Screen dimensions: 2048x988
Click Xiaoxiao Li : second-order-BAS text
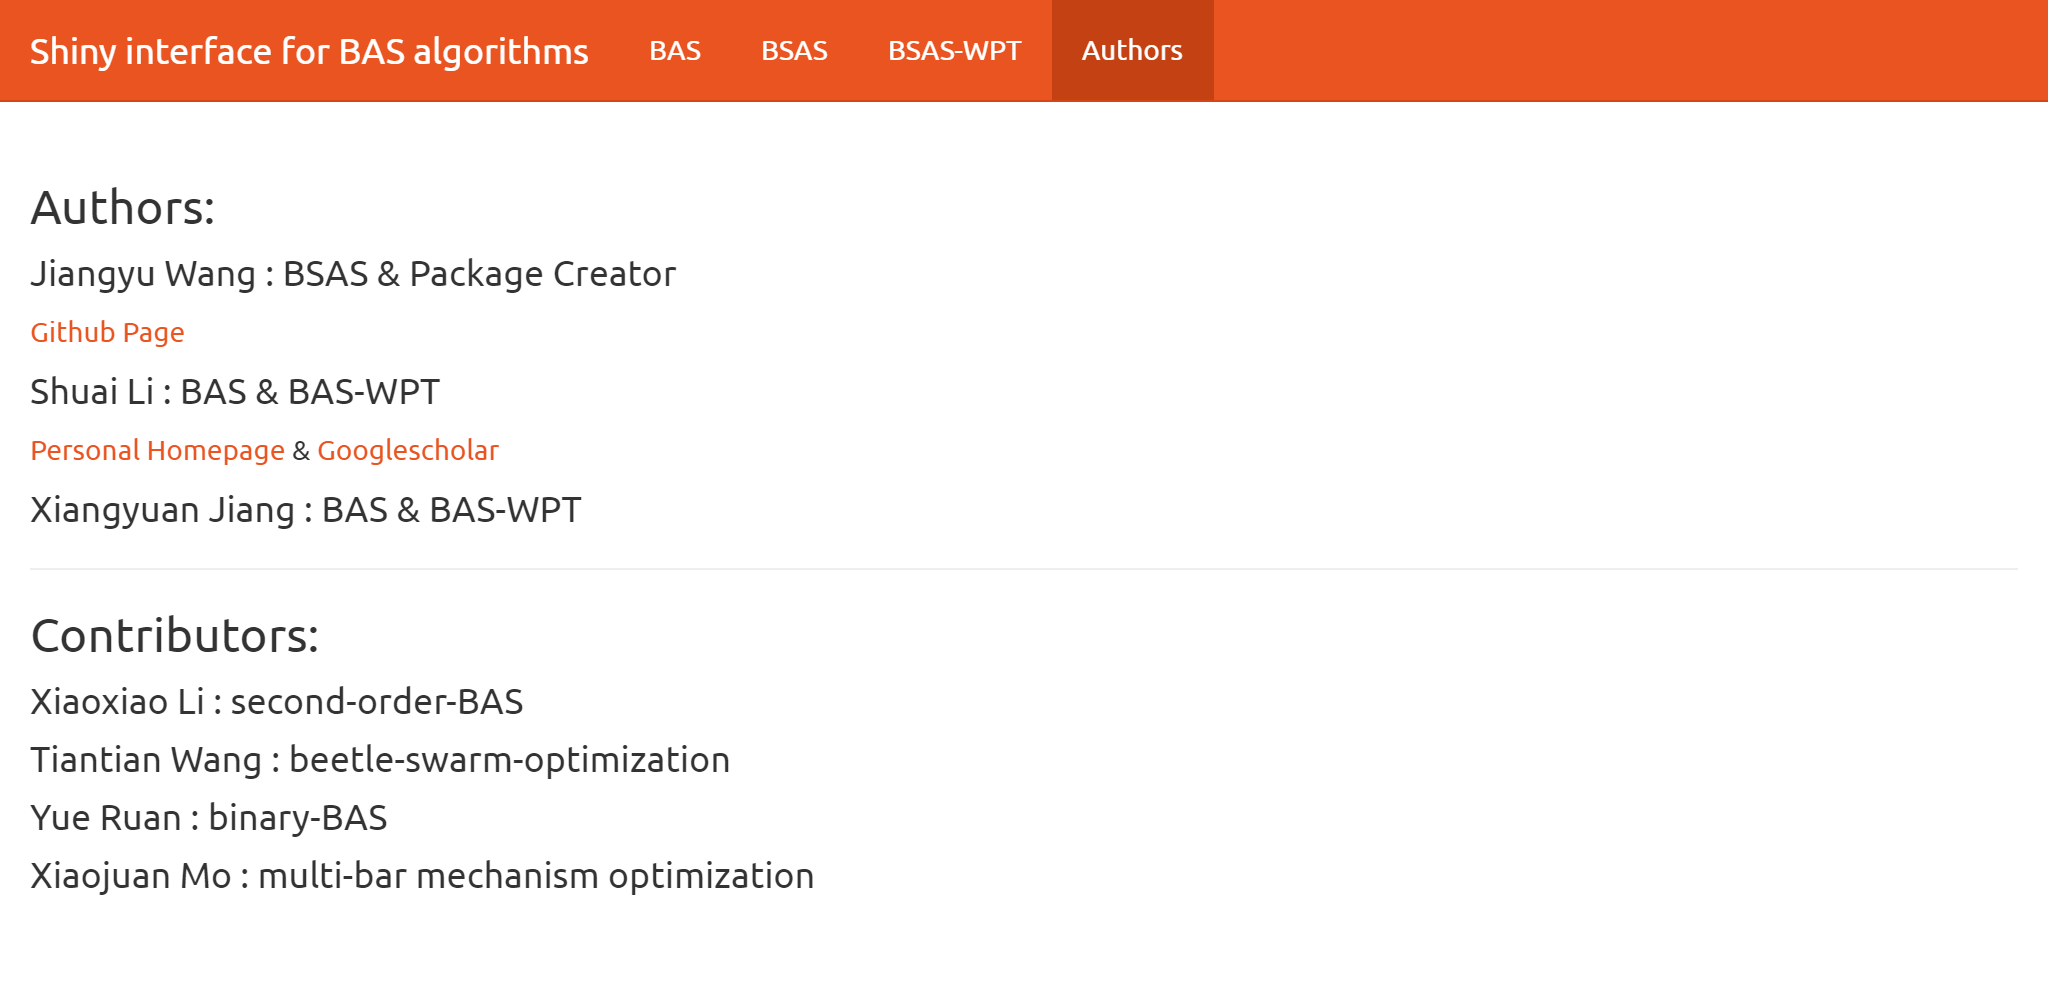277,702
